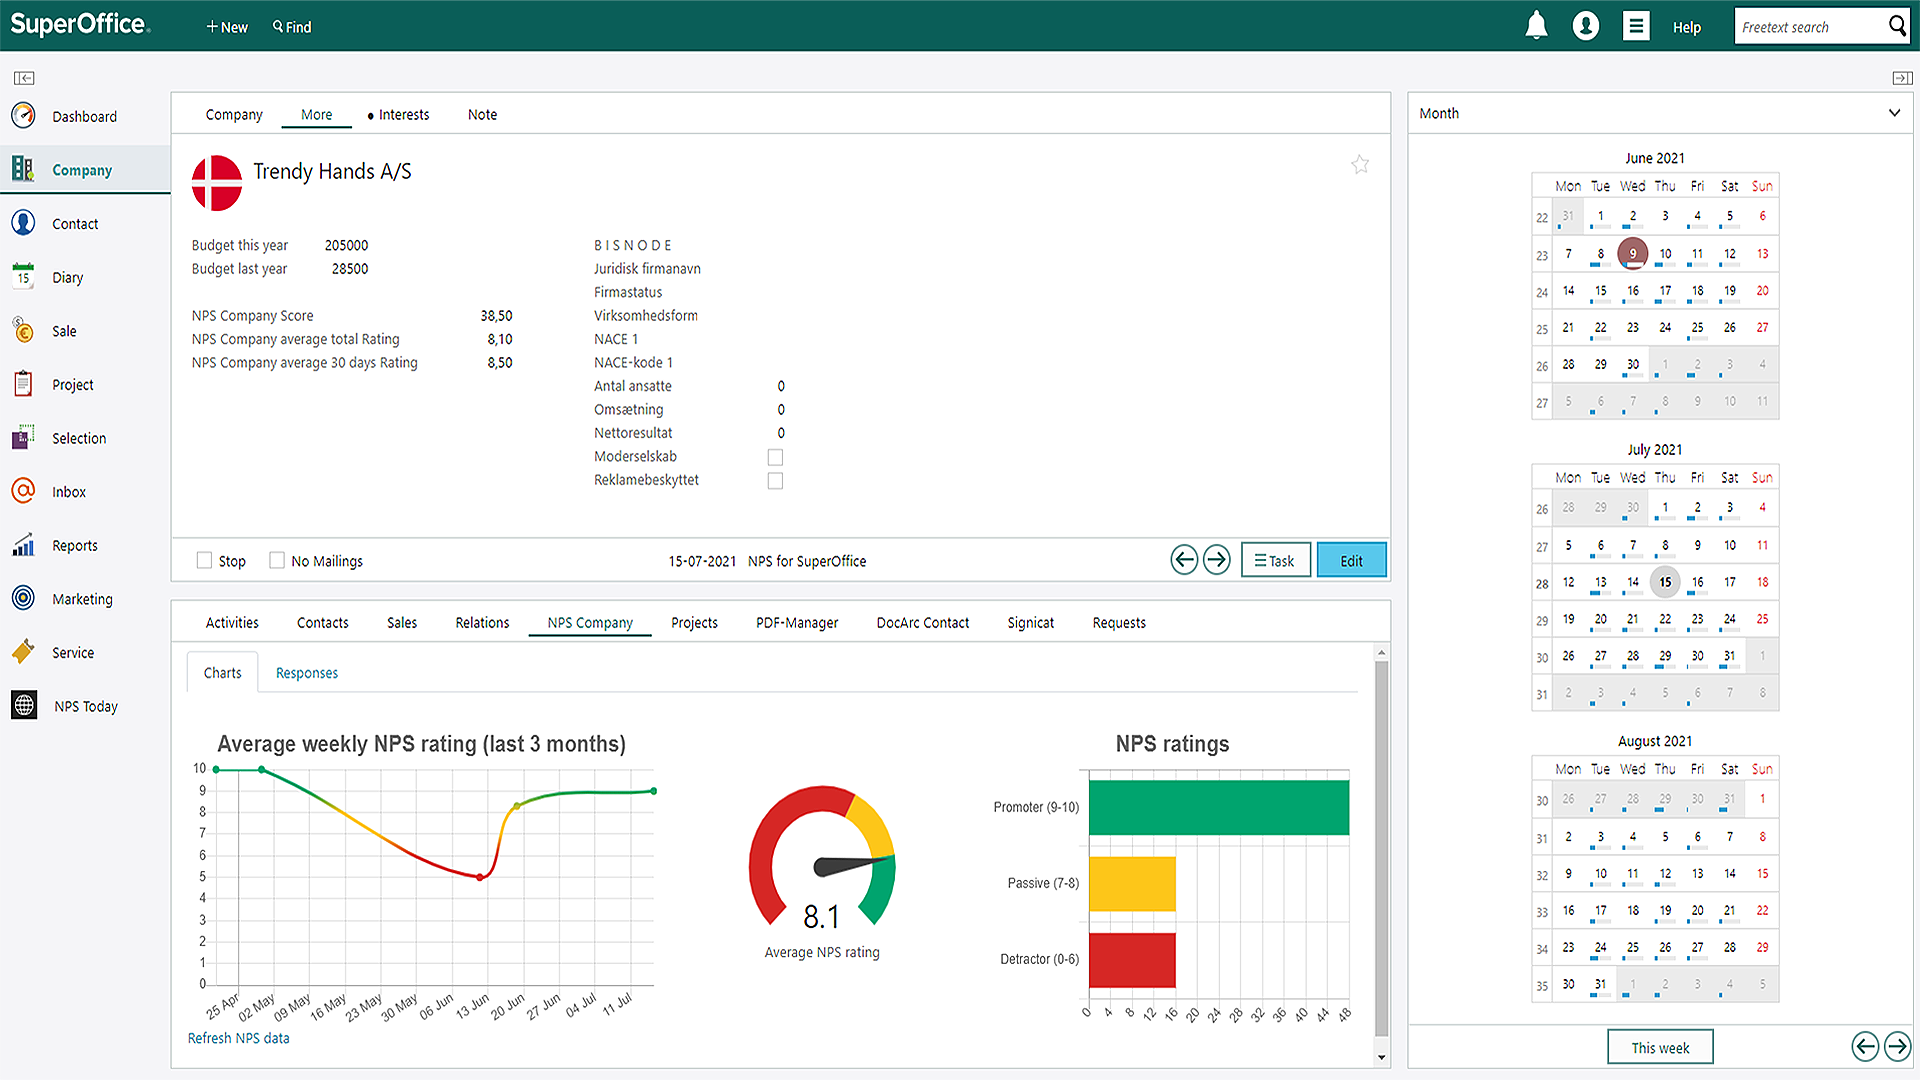Open the Diary calendar icon

point(23,277)
